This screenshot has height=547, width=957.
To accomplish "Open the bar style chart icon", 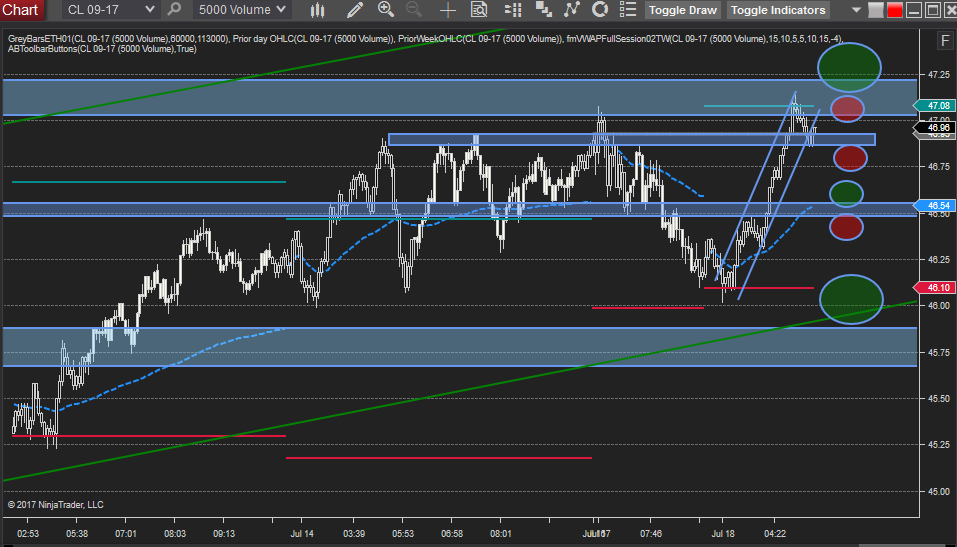I will coord(317,10).
